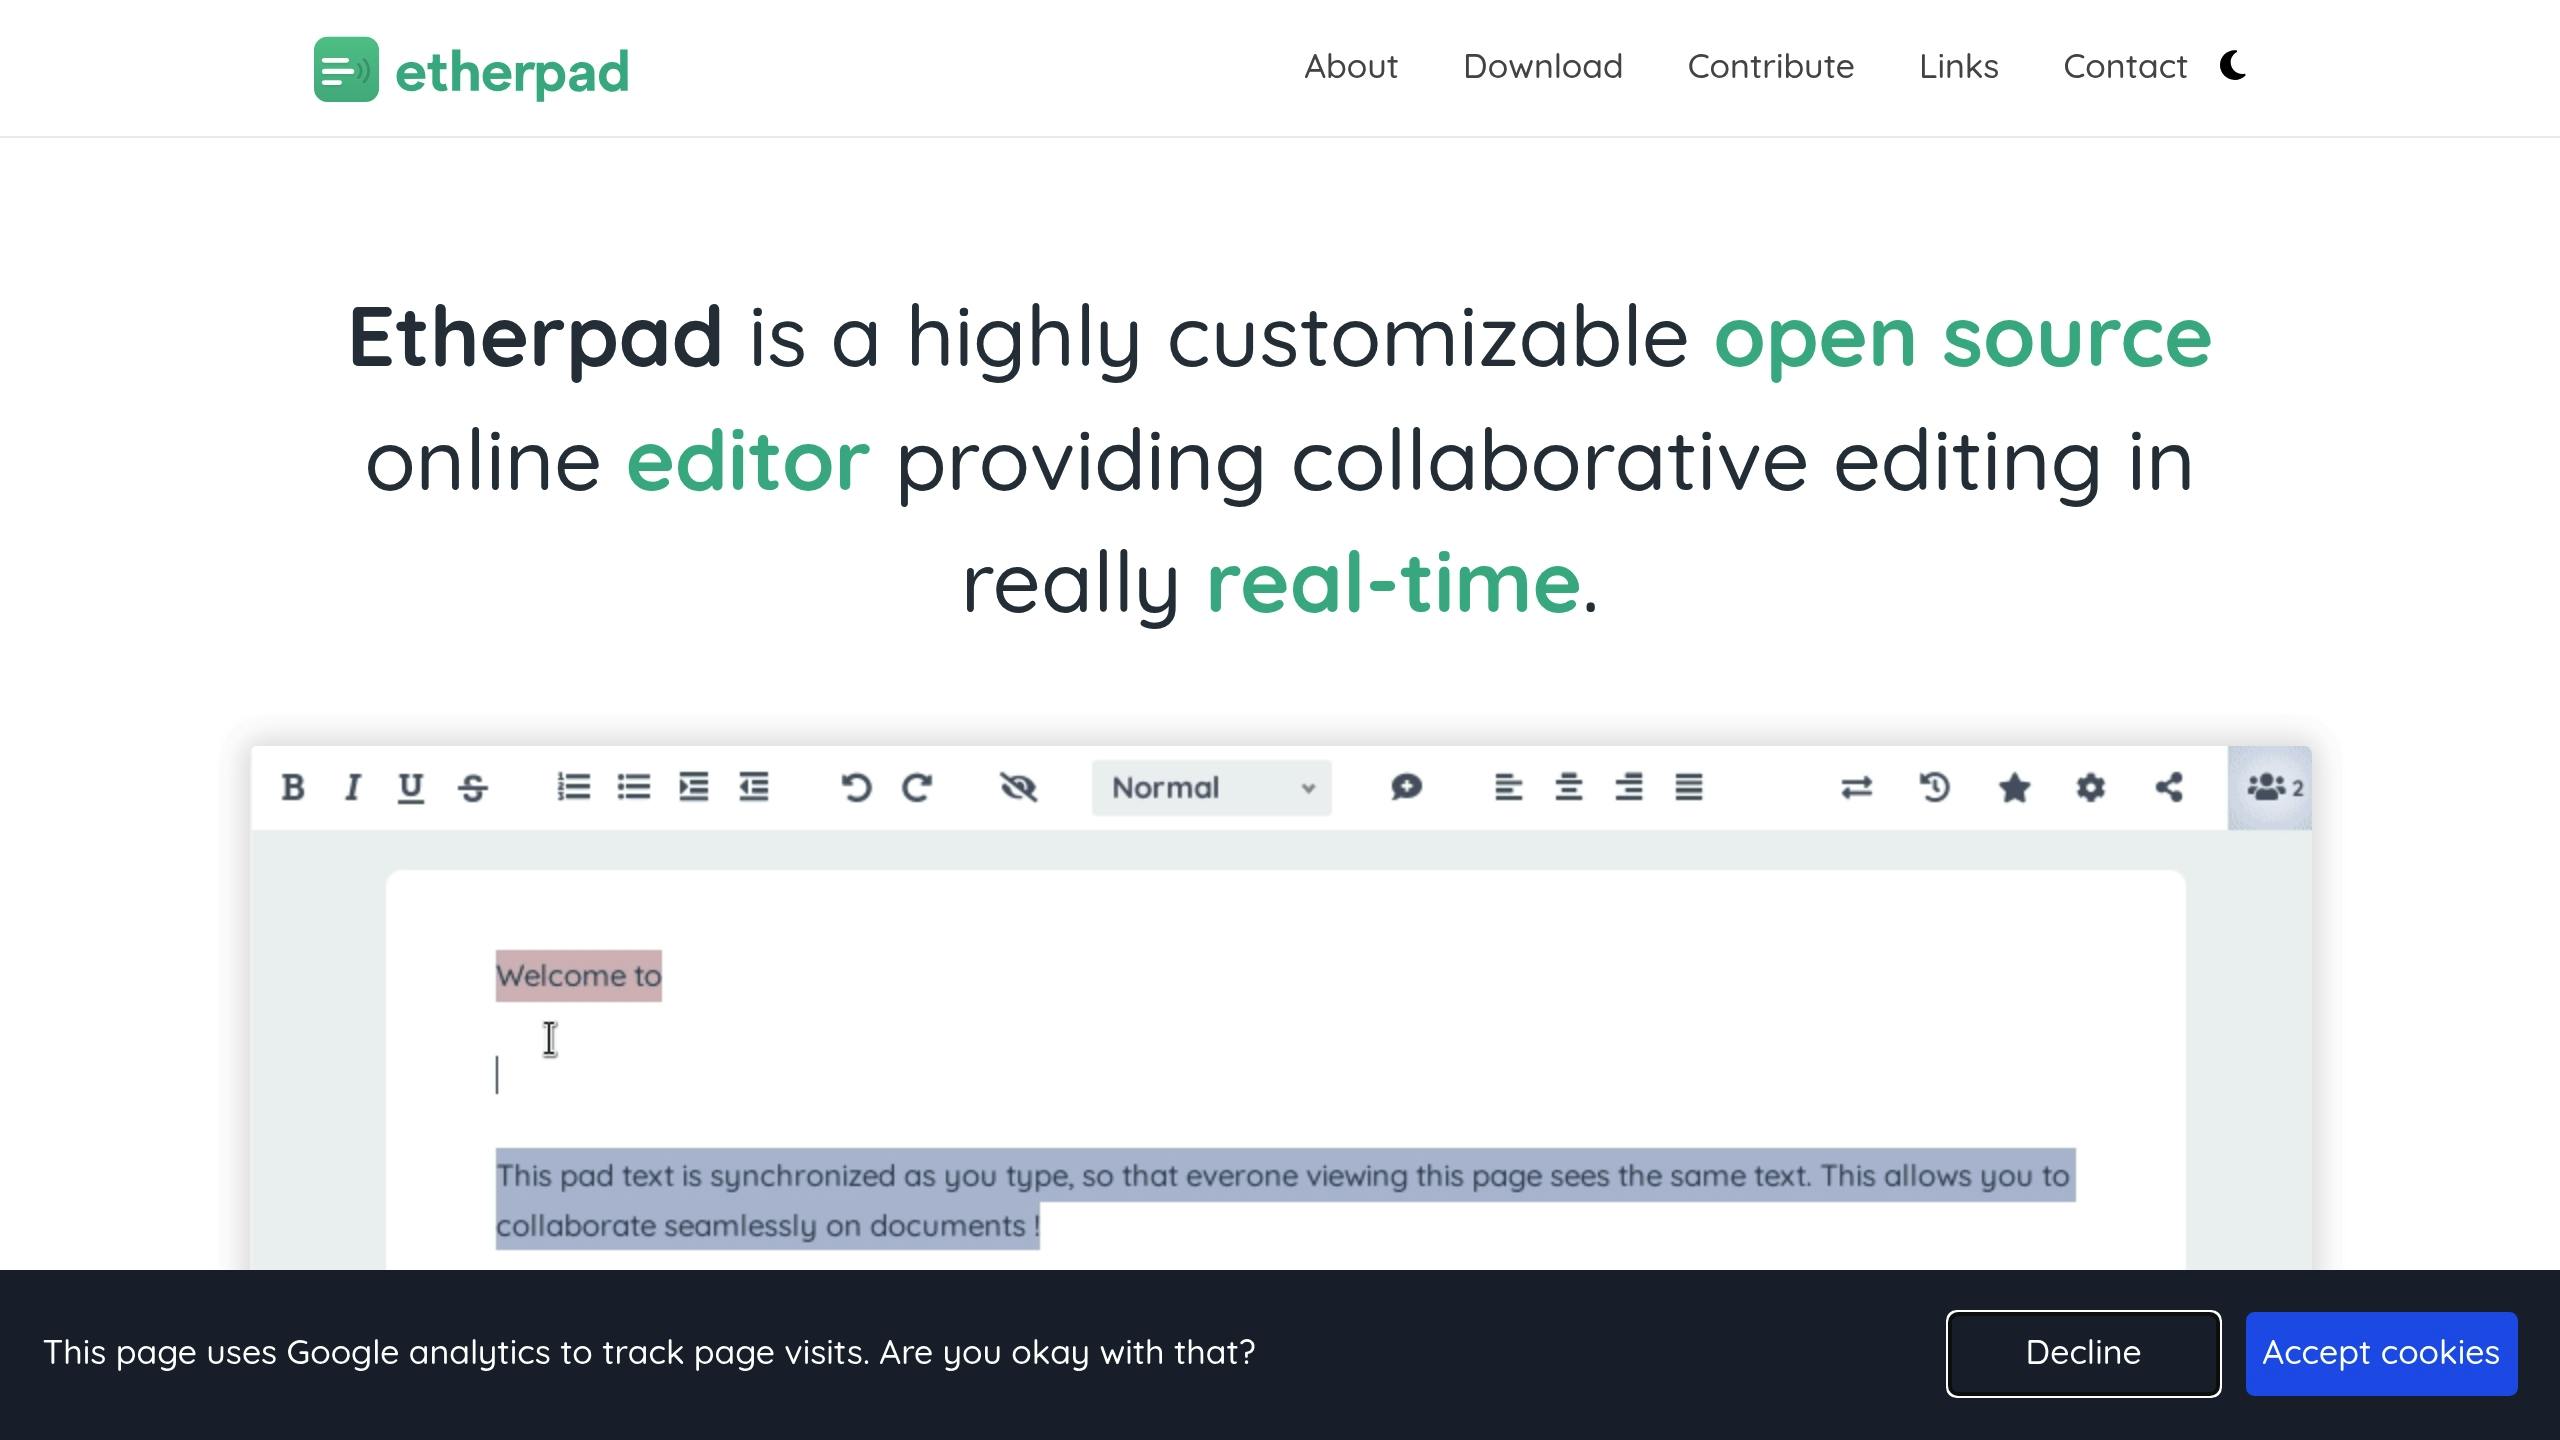
Task: Center align the text
Action: [x=1568, y=788]
